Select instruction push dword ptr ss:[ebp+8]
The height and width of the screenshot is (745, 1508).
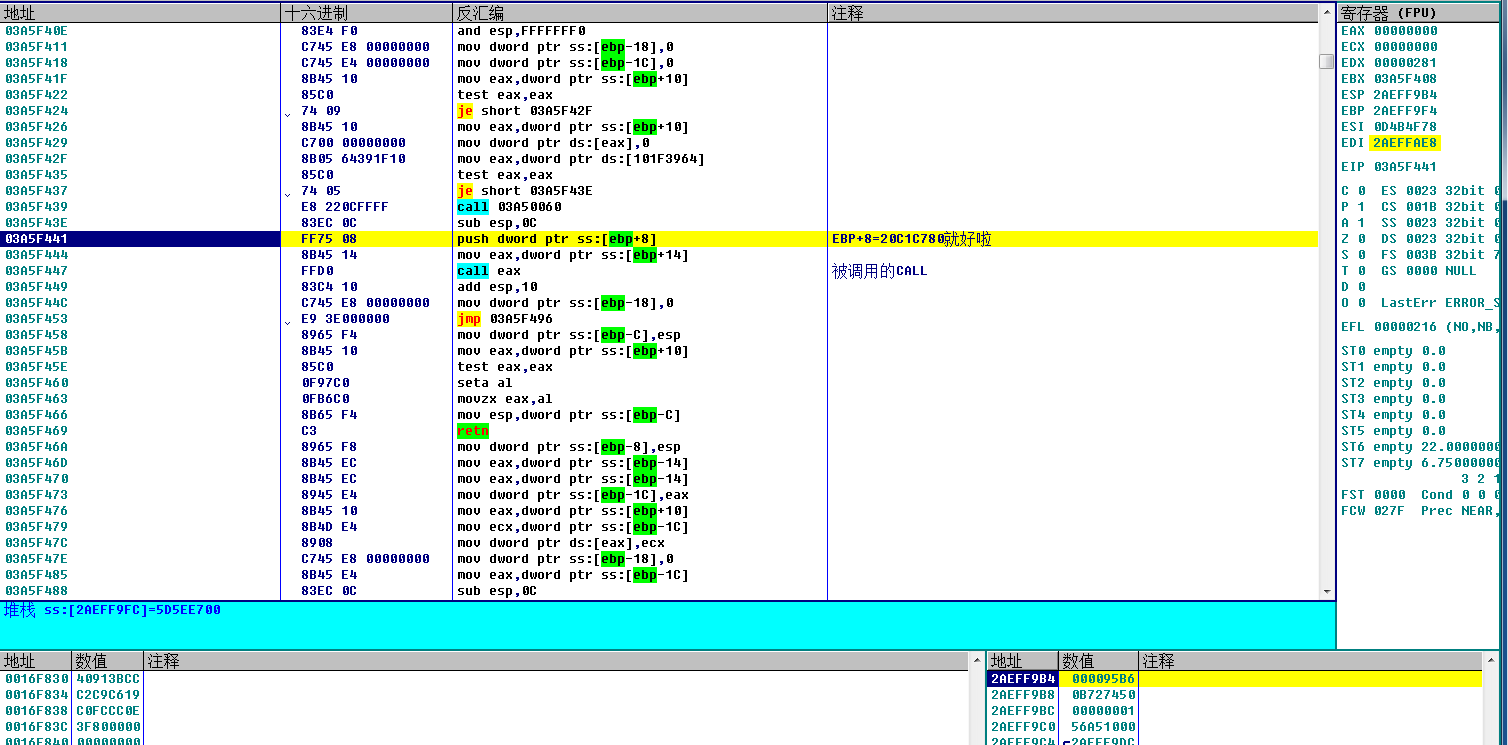557,239
